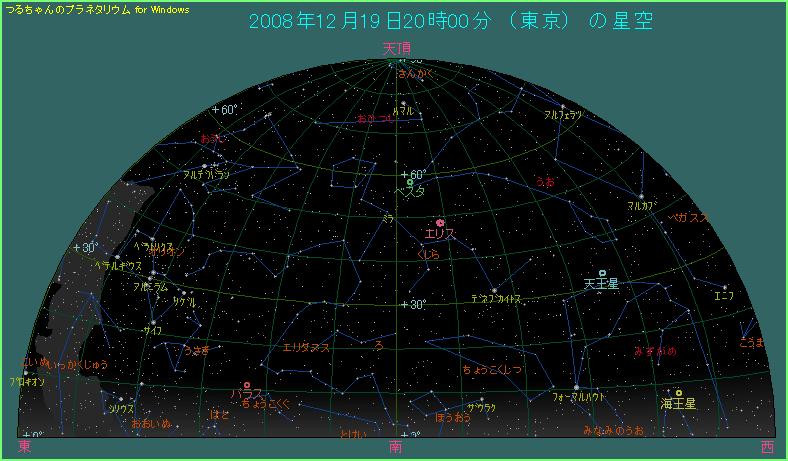Click the ペガスス constellation label
Viewport: 788px width, 461px height.
pyautogui.click(x=688, y=217)
